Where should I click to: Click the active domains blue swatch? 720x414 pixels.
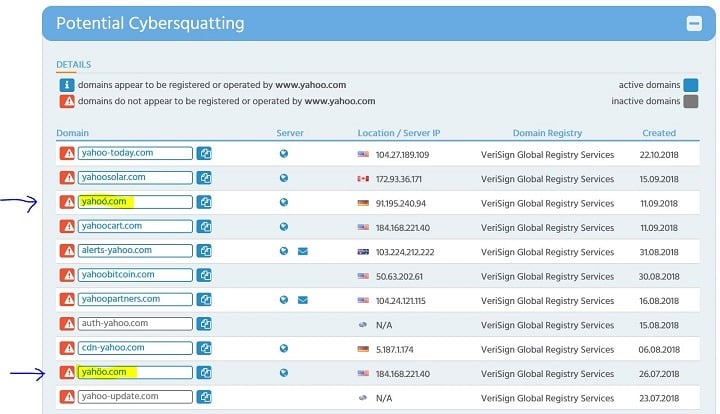point(690,85)
